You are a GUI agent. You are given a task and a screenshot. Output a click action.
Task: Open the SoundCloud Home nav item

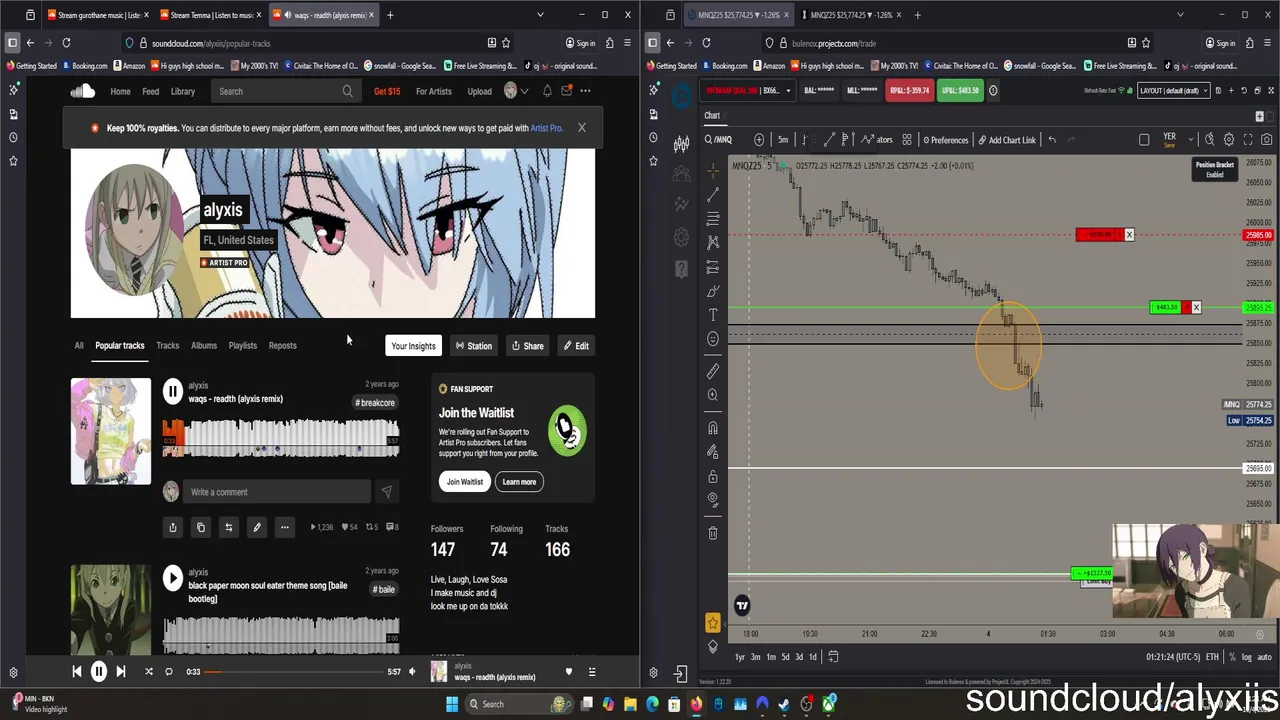coord(120,91)
